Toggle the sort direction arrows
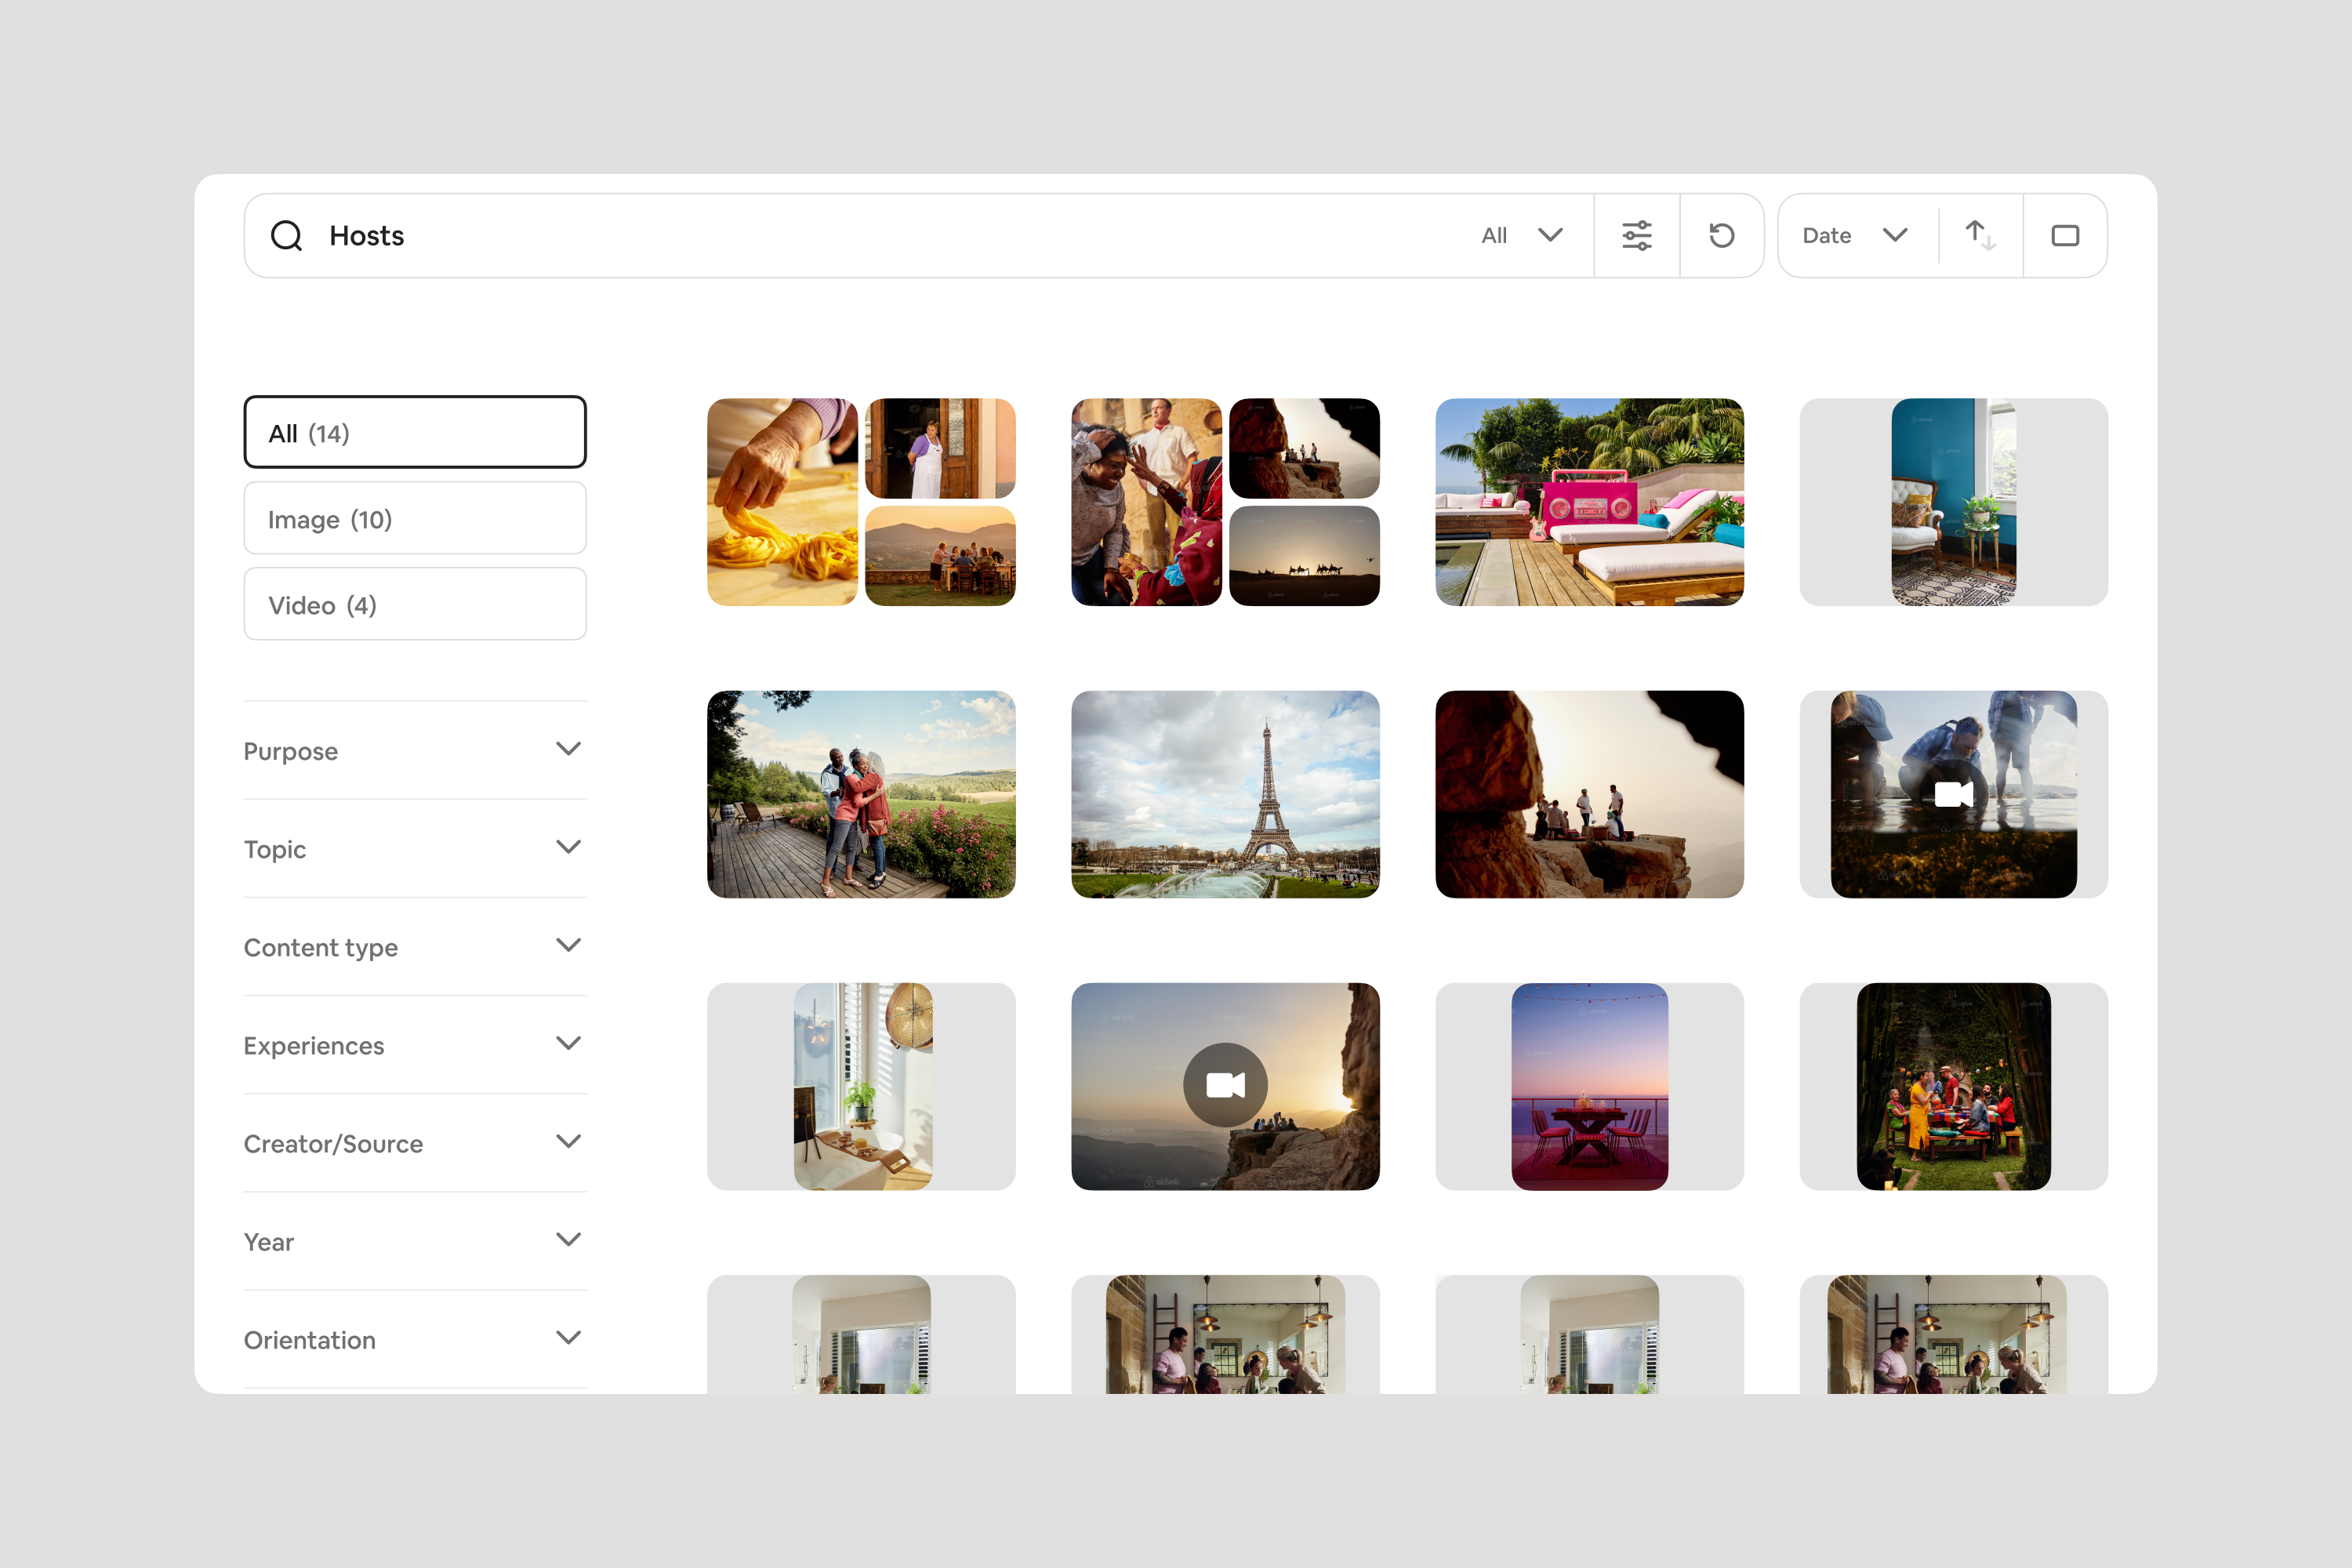Viewport: 2352px width, 1568px height. pos(1980,236)
